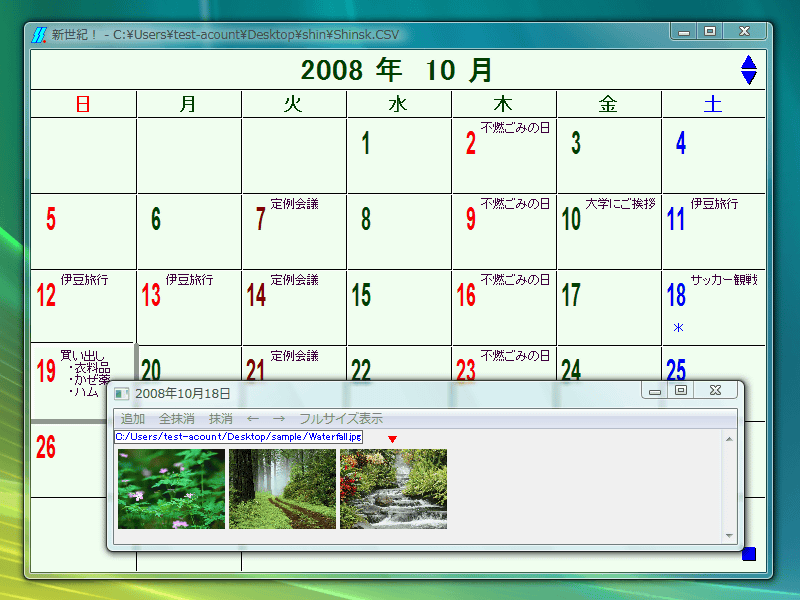
Task: Select October 16 cell
Action: pos(504,308)
